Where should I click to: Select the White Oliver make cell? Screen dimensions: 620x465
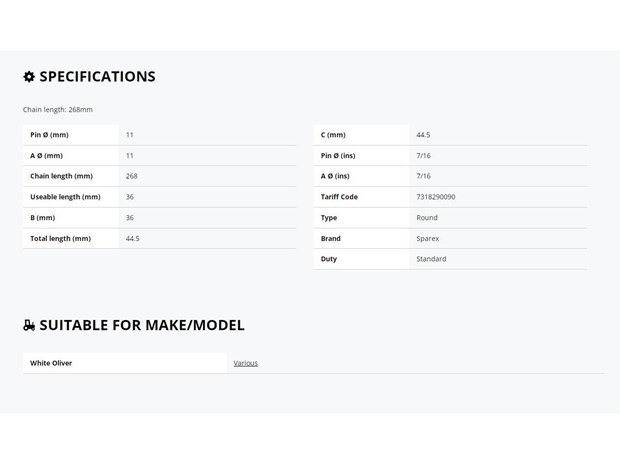pyautogui.click(x=125, y=363)
